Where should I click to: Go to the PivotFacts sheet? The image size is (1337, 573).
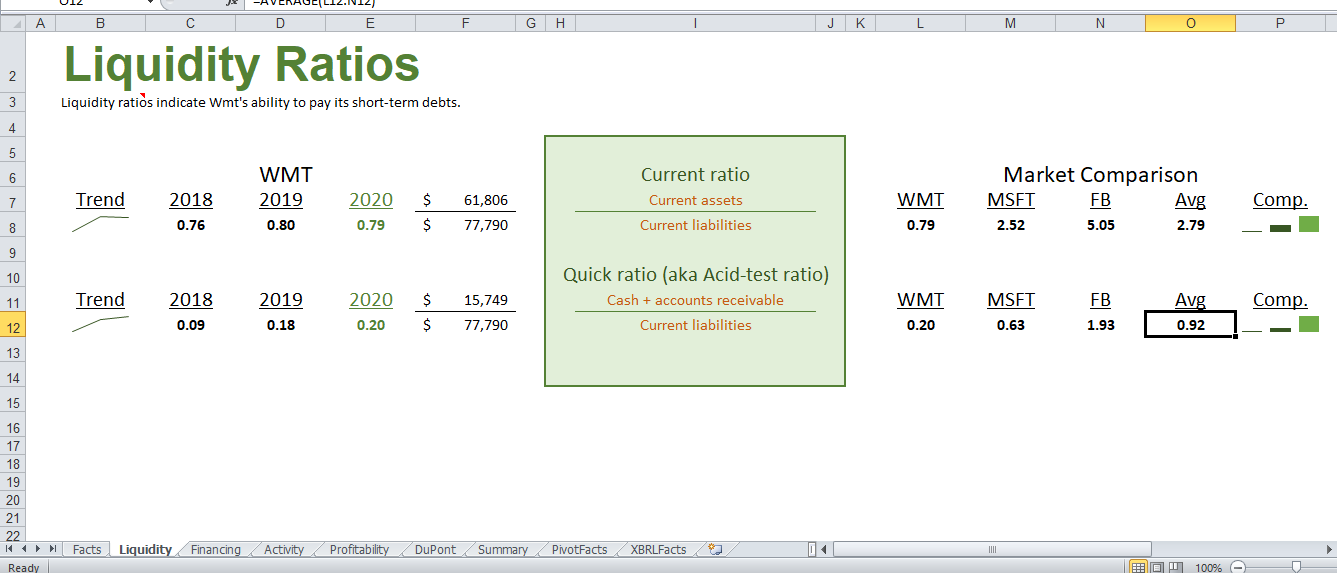pyautogui.click(x=579, y=549)
